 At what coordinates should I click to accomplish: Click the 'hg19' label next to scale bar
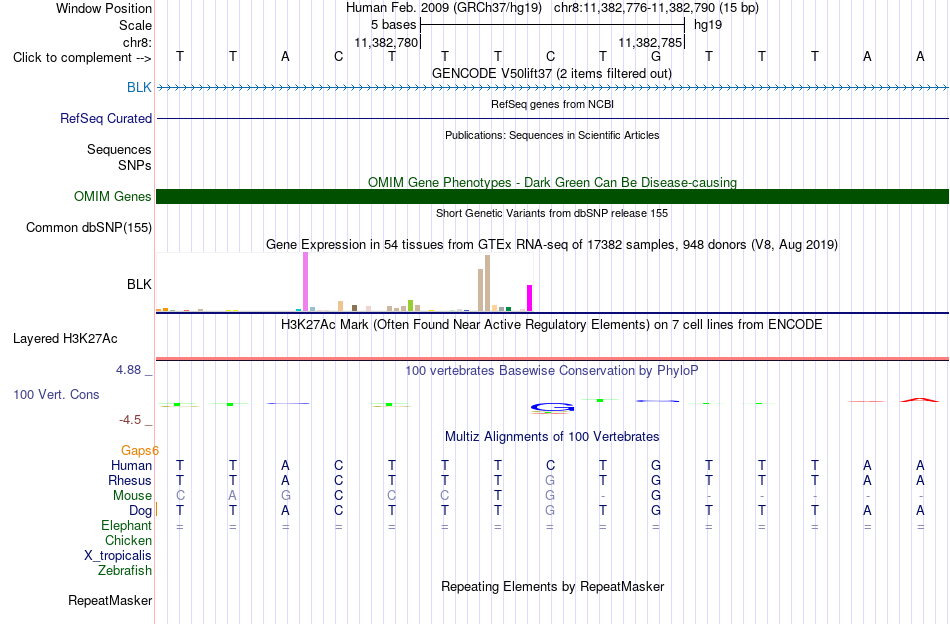[708, 25]
